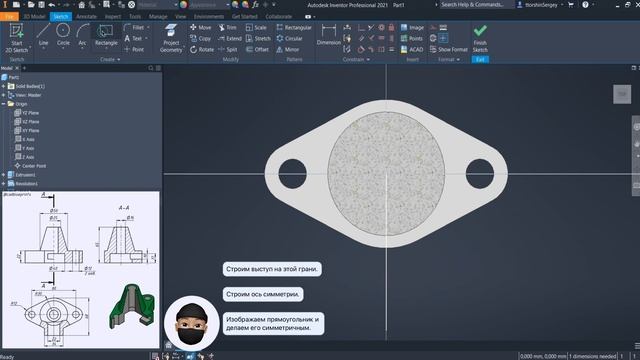Viewport: 640px width, 360px height.
Task: Open the fx Parameters dialog
Action: tap(255, 5)
